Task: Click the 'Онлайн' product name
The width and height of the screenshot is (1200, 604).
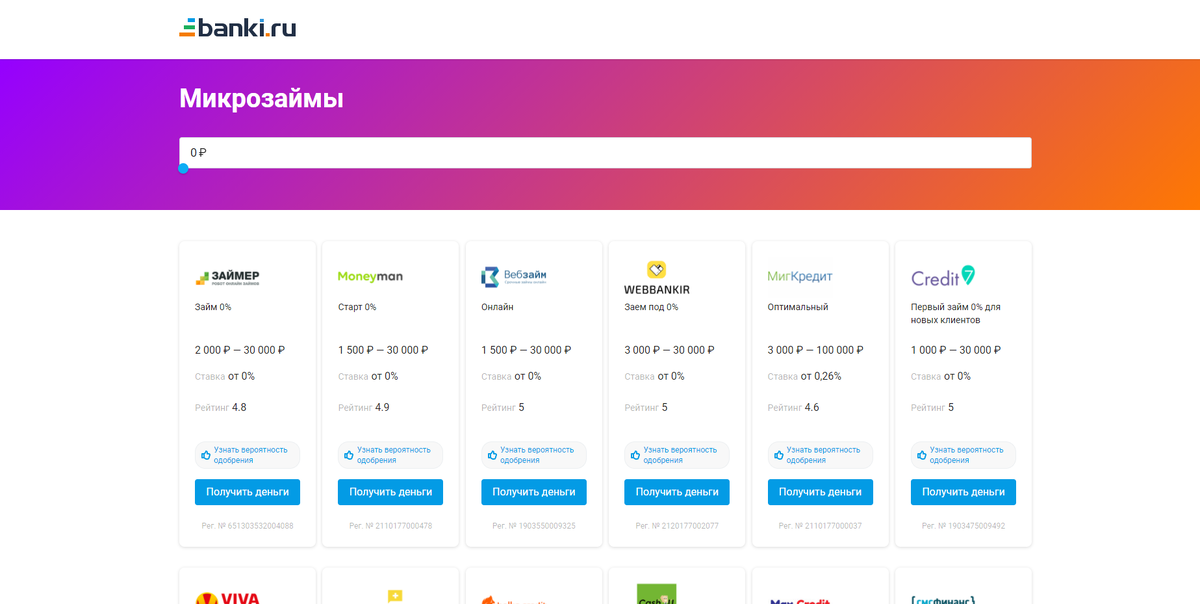Action: [x=497, y=307]
